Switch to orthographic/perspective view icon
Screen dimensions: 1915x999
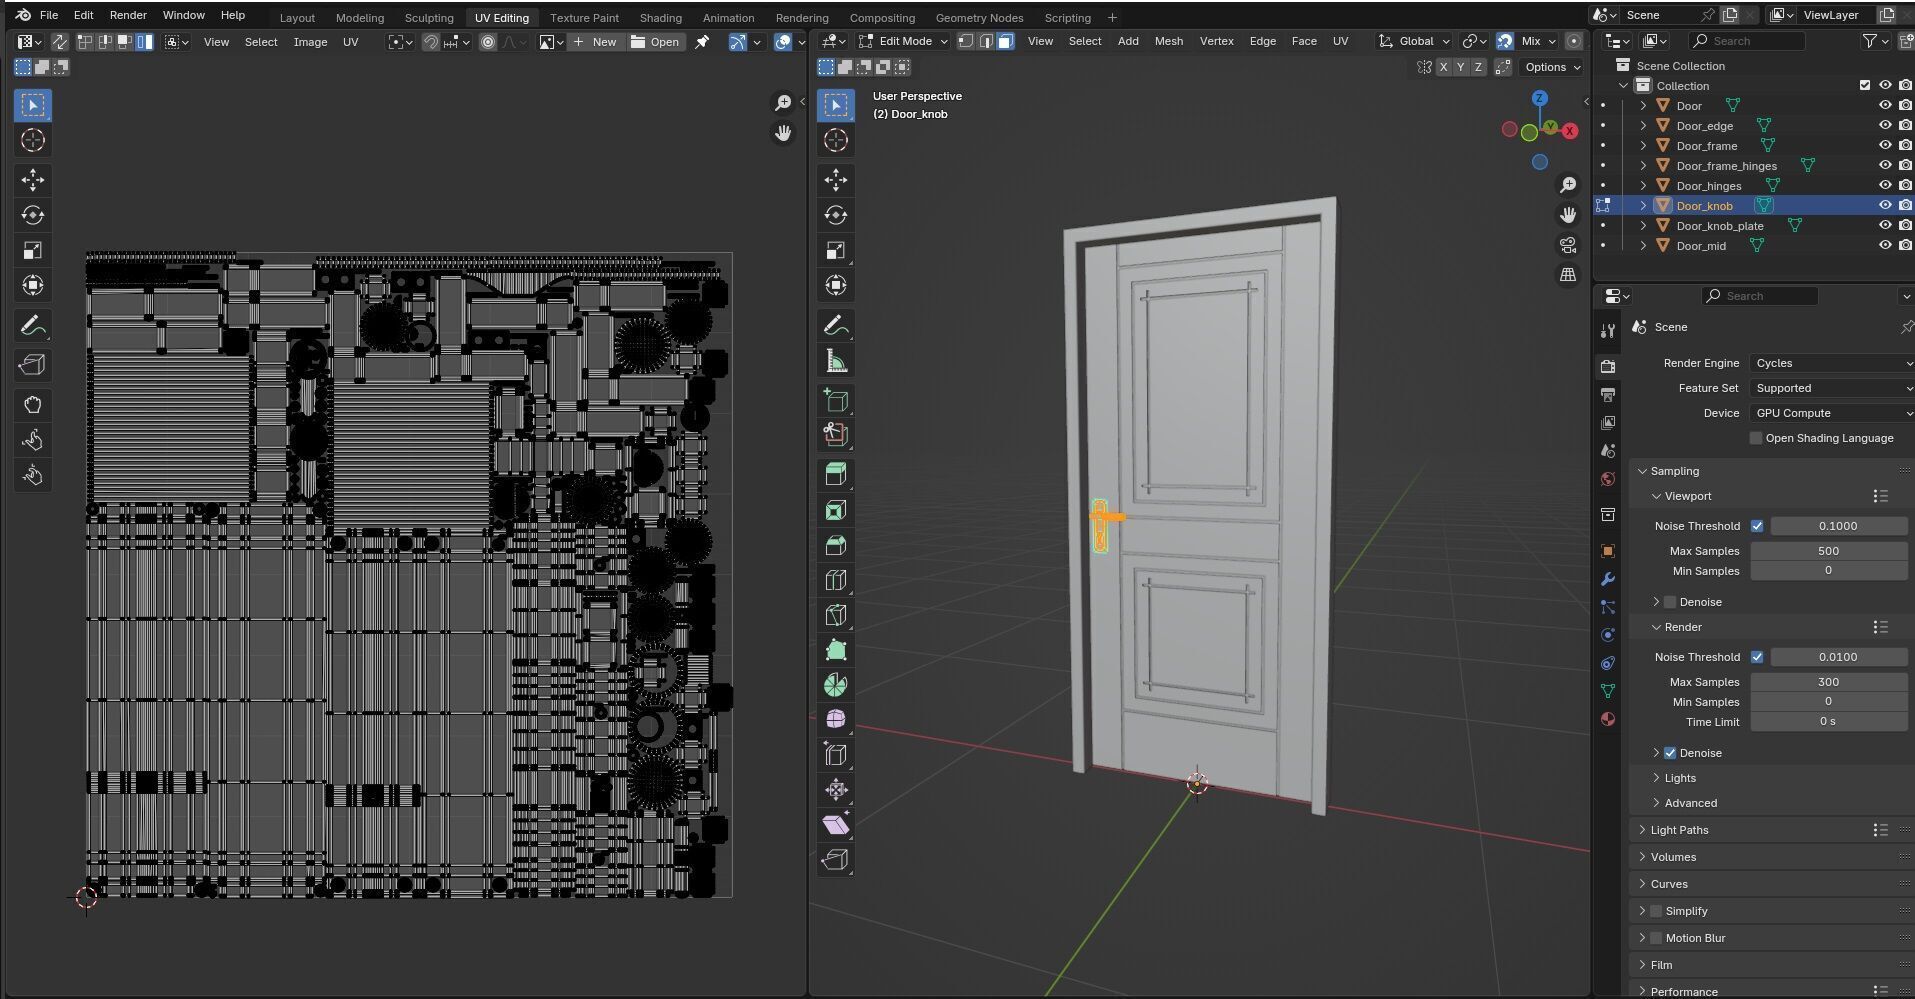tap(1568, 274)
